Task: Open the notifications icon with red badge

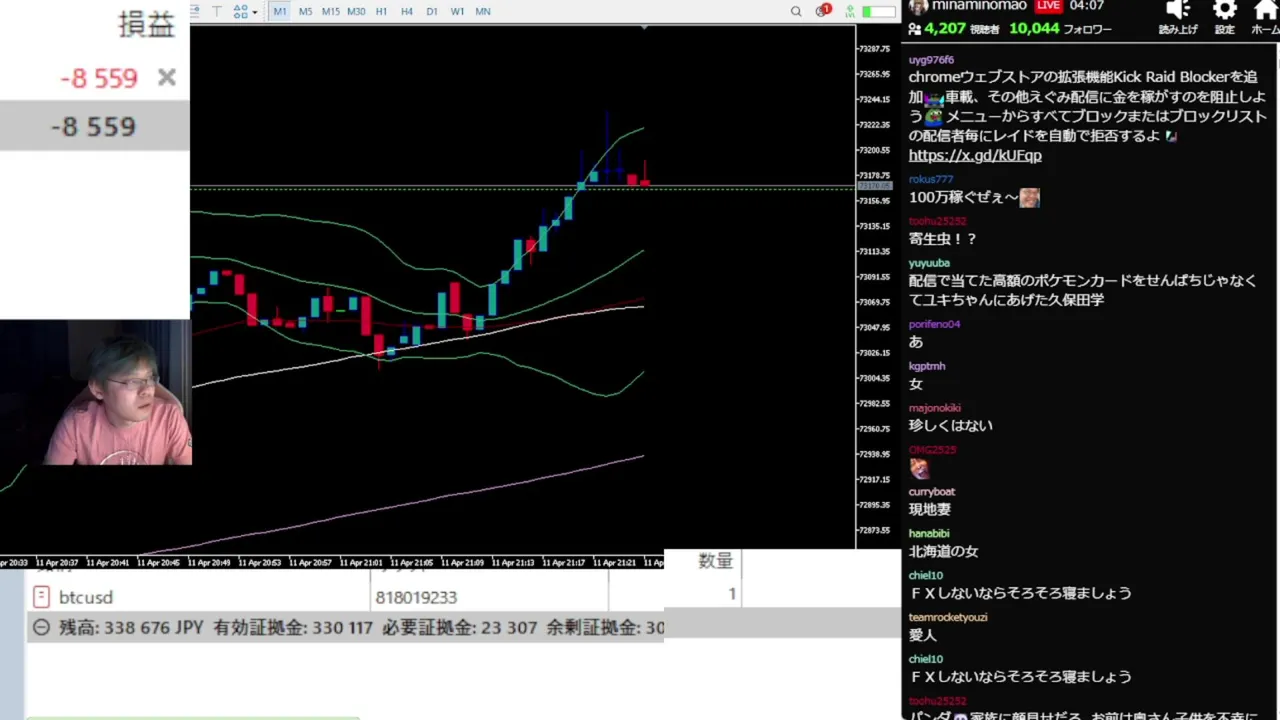Action: click(x=823, y=11)
